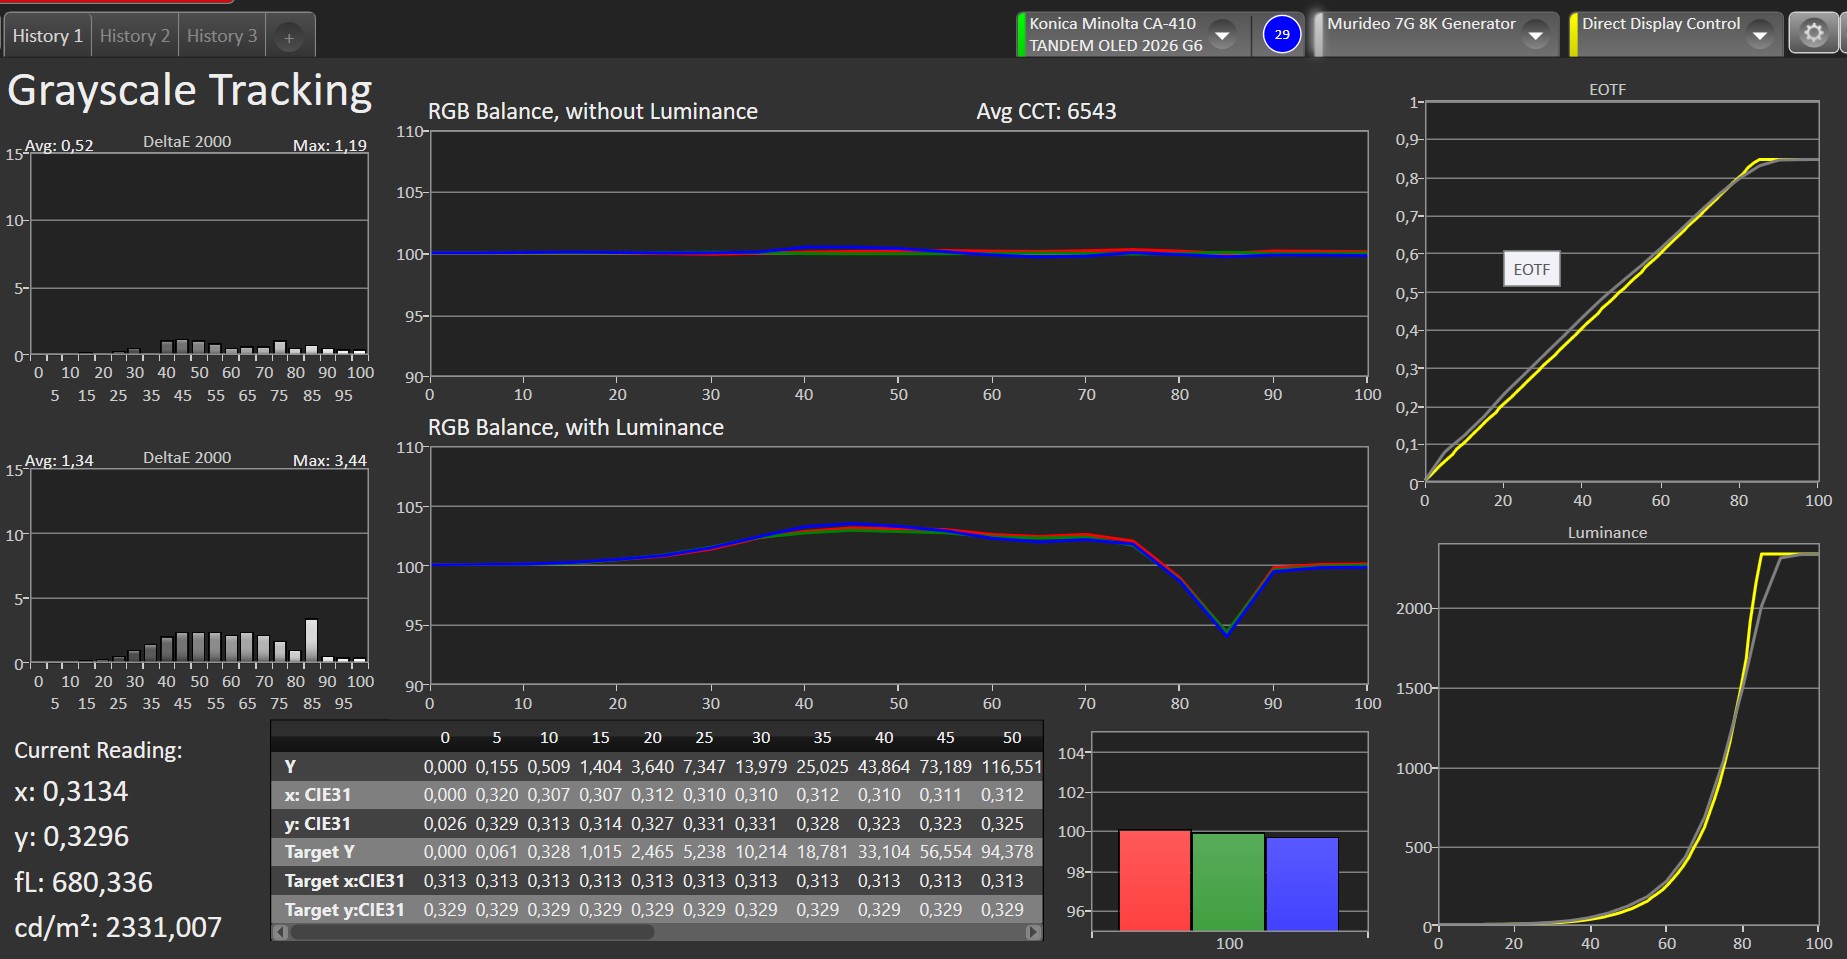Click the 50 column header in table
Screen dimensions: 1847x959
click(x=1012, y=737)
